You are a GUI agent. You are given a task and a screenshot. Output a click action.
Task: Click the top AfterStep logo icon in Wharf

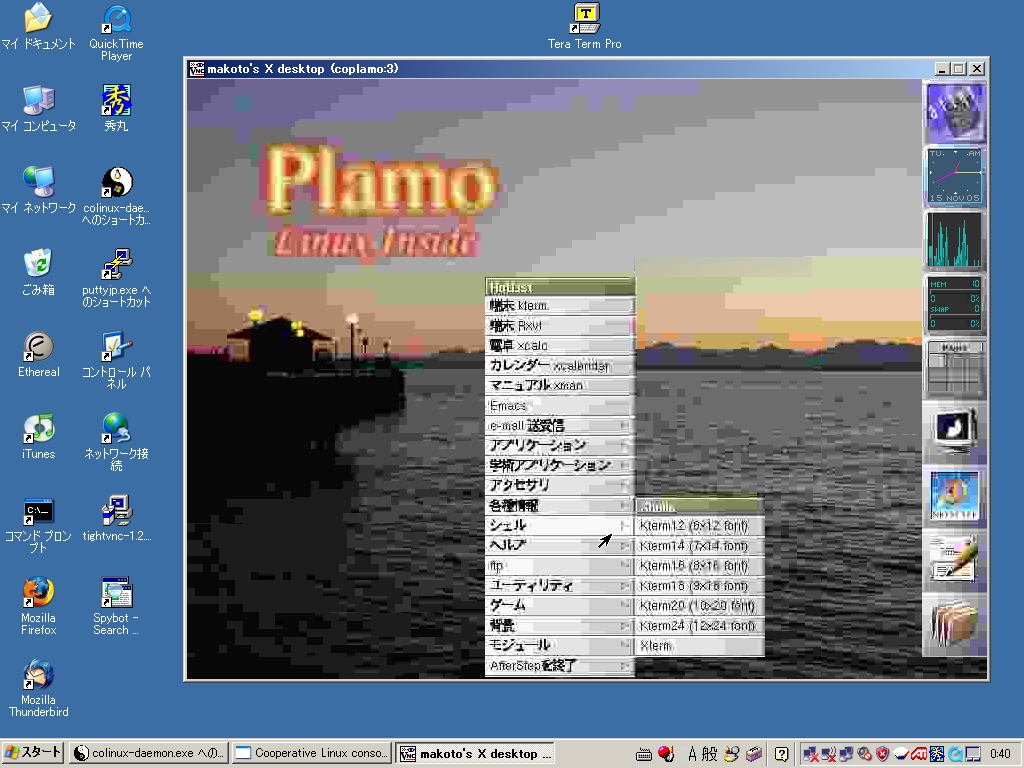coord(955,112)
